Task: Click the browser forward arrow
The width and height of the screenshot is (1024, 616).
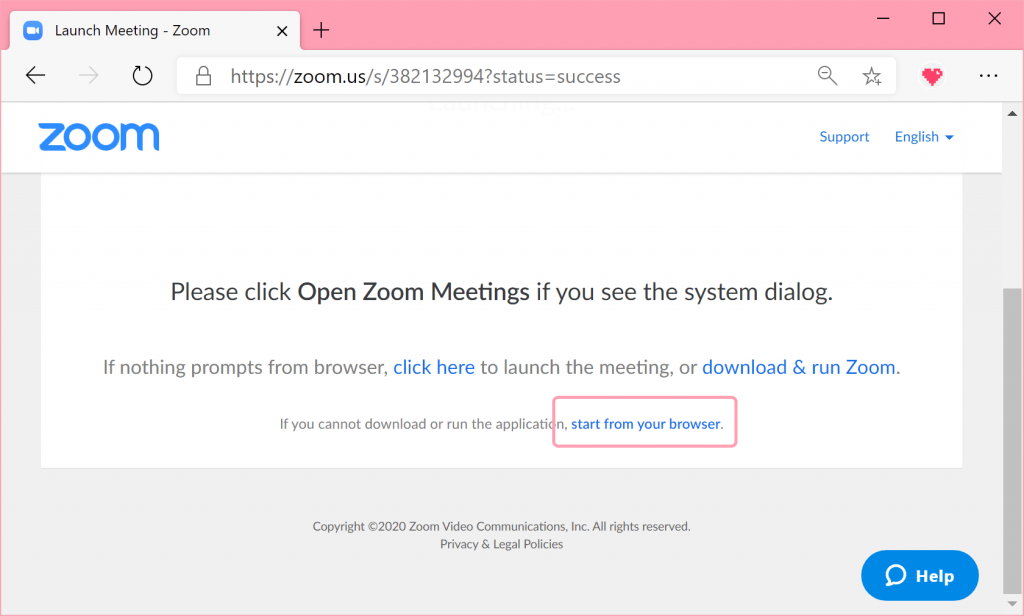Action: pyautogui.click(x=89, y=76)
